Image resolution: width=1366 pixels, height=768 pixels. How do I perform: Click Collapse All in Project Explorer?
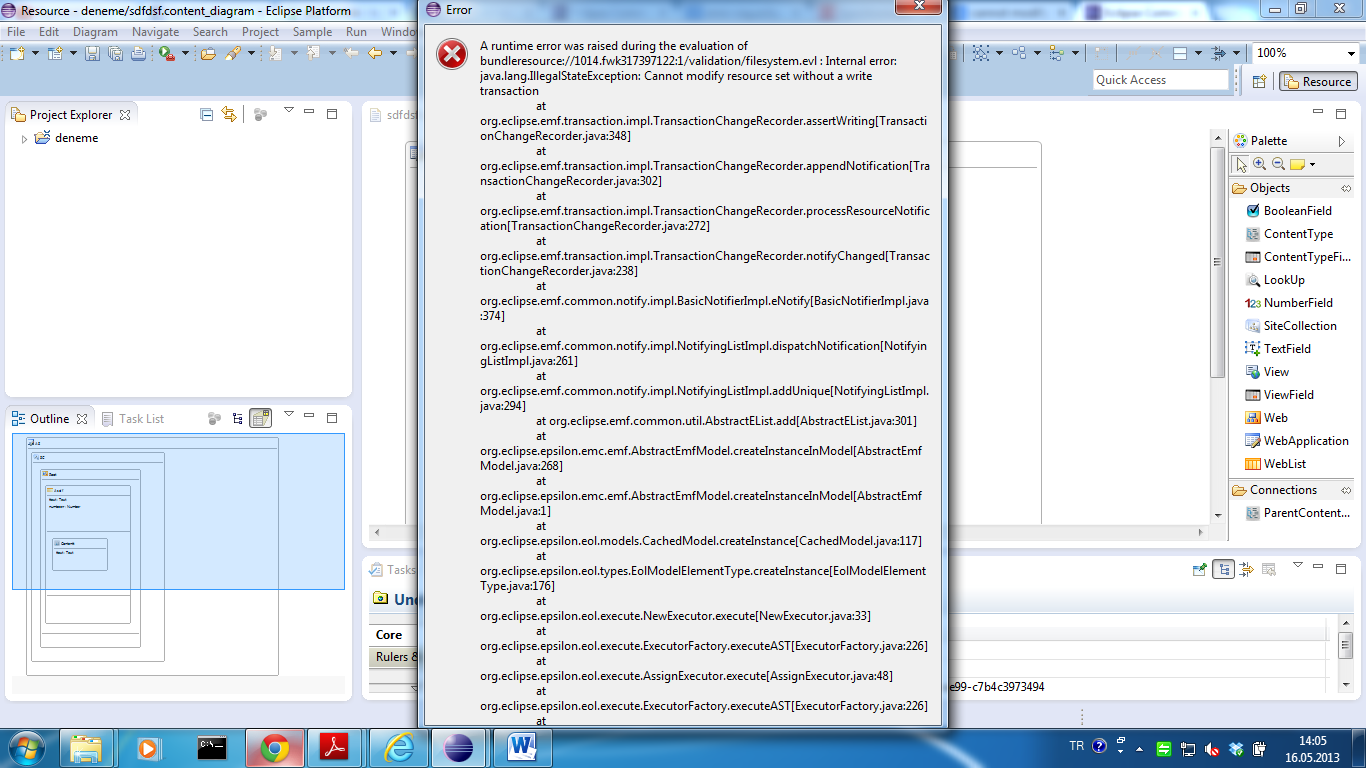click(207, 115)
